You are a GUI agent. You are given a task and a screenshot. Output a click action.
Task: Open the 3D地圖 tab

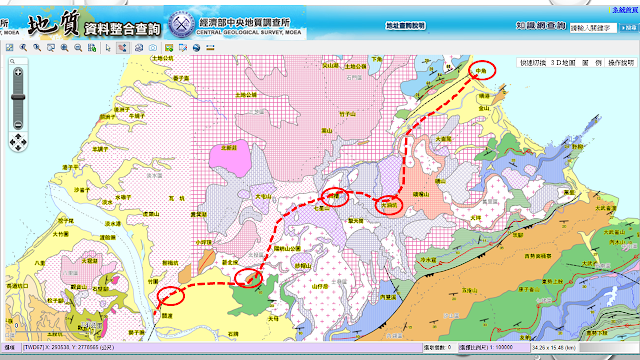click(x=563, y=63)
